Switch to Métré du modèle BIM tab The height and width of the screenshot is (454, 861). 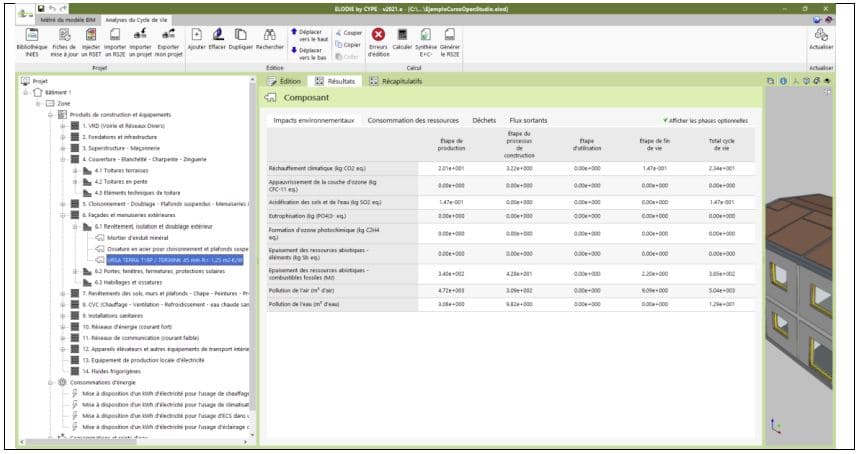(68, 20)
